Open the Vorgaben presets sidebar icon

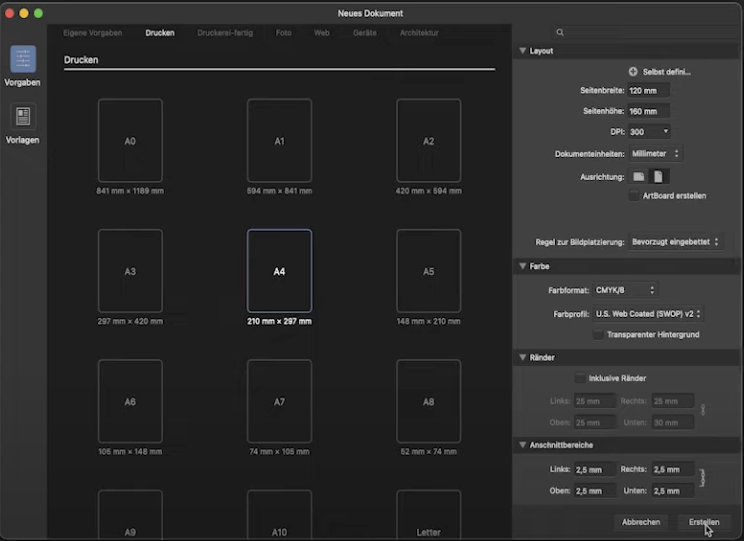[23, 59]
